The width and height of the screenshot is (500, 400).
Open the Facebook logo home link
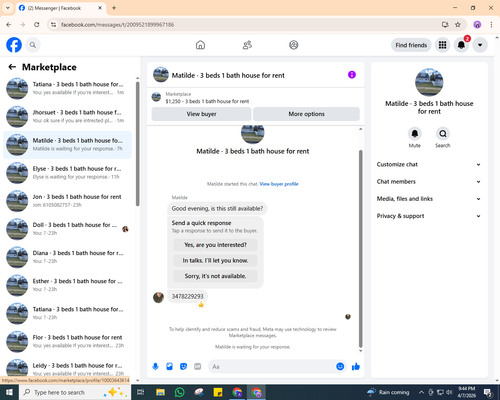point(14,45)
